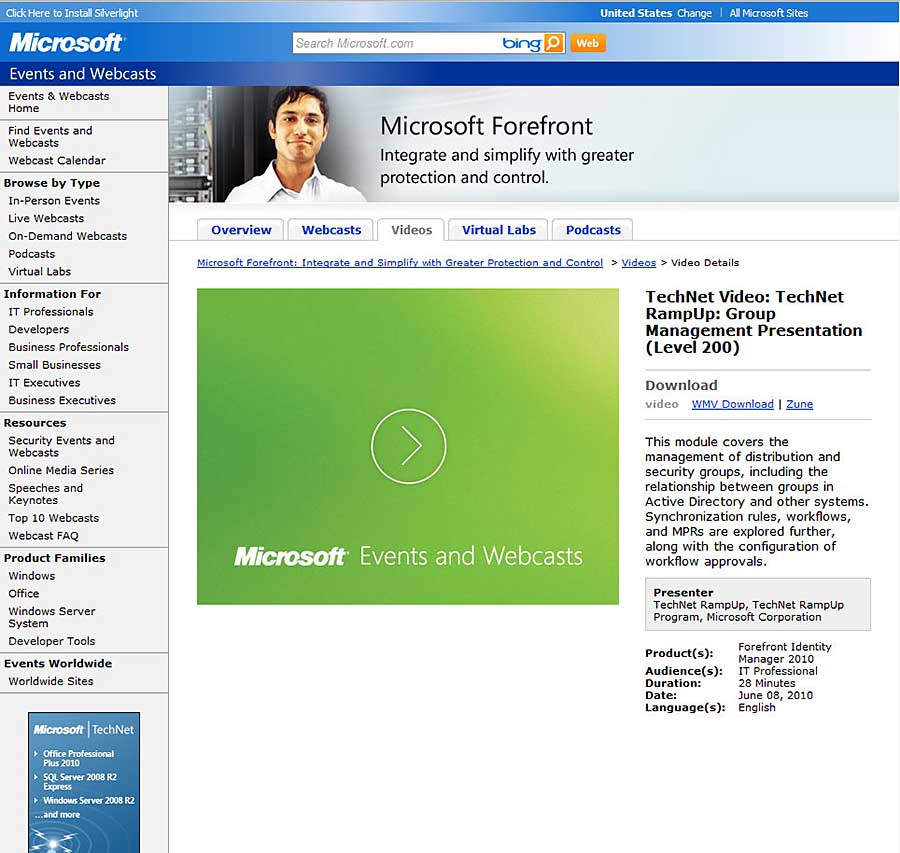Select Windows product family
Image resolution: width=900 pixels, height=853 pixels.
[x=32, y=576]
